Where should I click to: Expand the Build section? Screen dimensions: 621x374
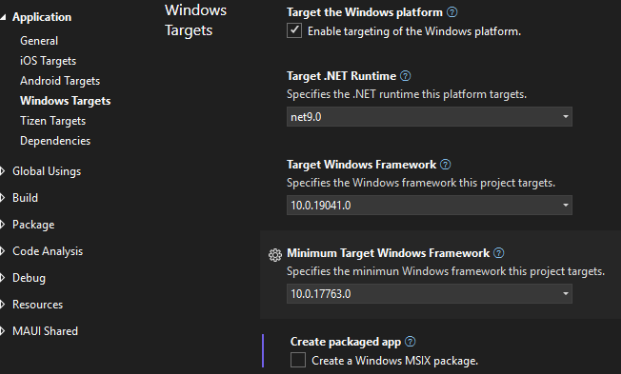[x=2, y=198]
